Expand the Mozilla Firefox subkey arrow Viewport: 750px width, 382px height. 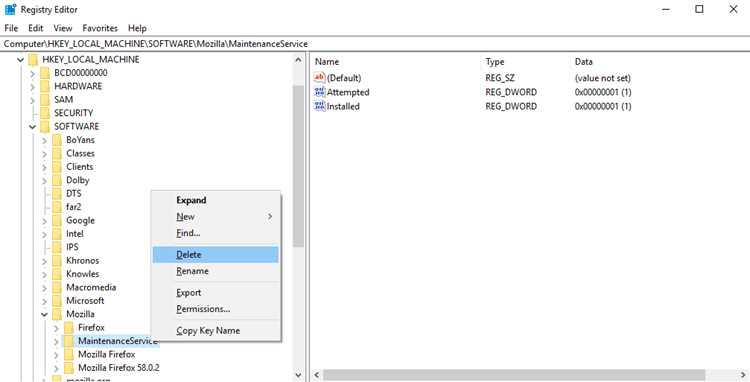56,355
